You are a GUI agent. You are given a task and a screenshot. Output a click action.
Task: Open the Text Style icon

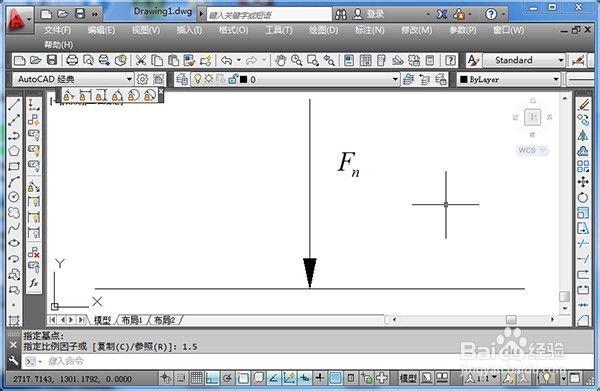coord(473,60)
